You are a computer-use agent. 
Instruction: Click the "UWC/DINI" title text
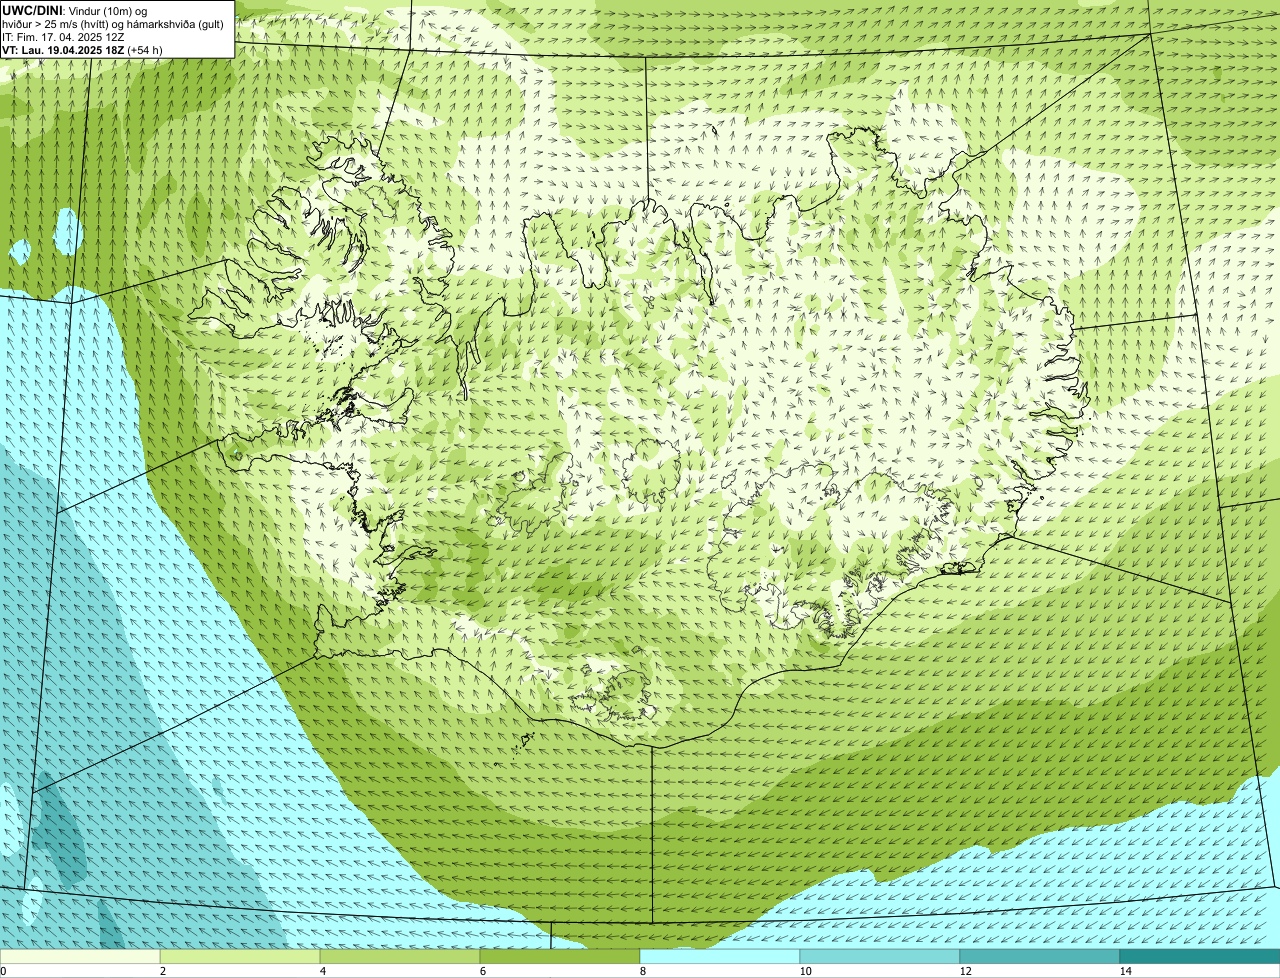[x=32, y=10]
